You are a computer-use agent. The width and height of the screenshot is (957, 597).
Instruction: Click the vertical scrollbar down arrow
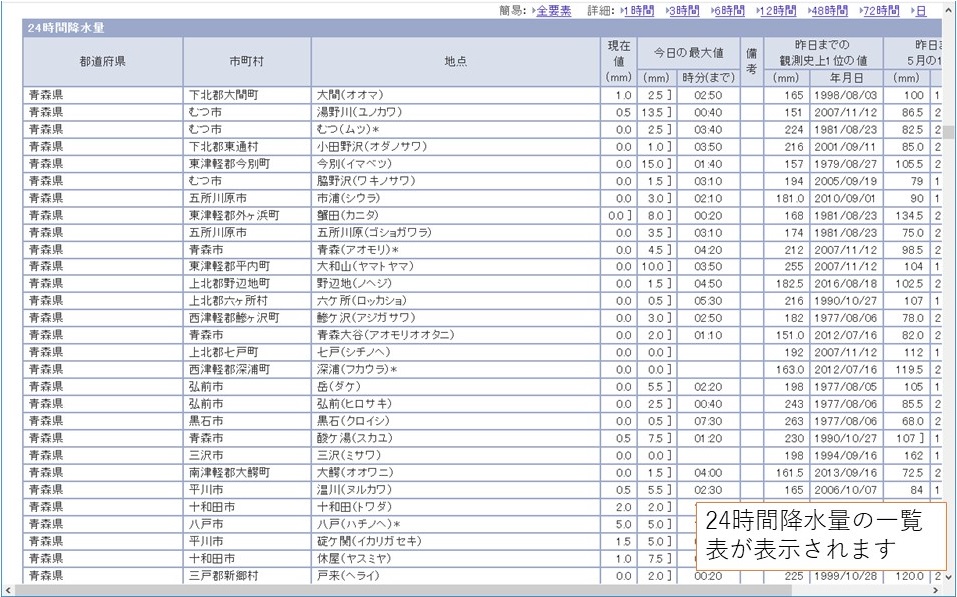pos(948,576)
